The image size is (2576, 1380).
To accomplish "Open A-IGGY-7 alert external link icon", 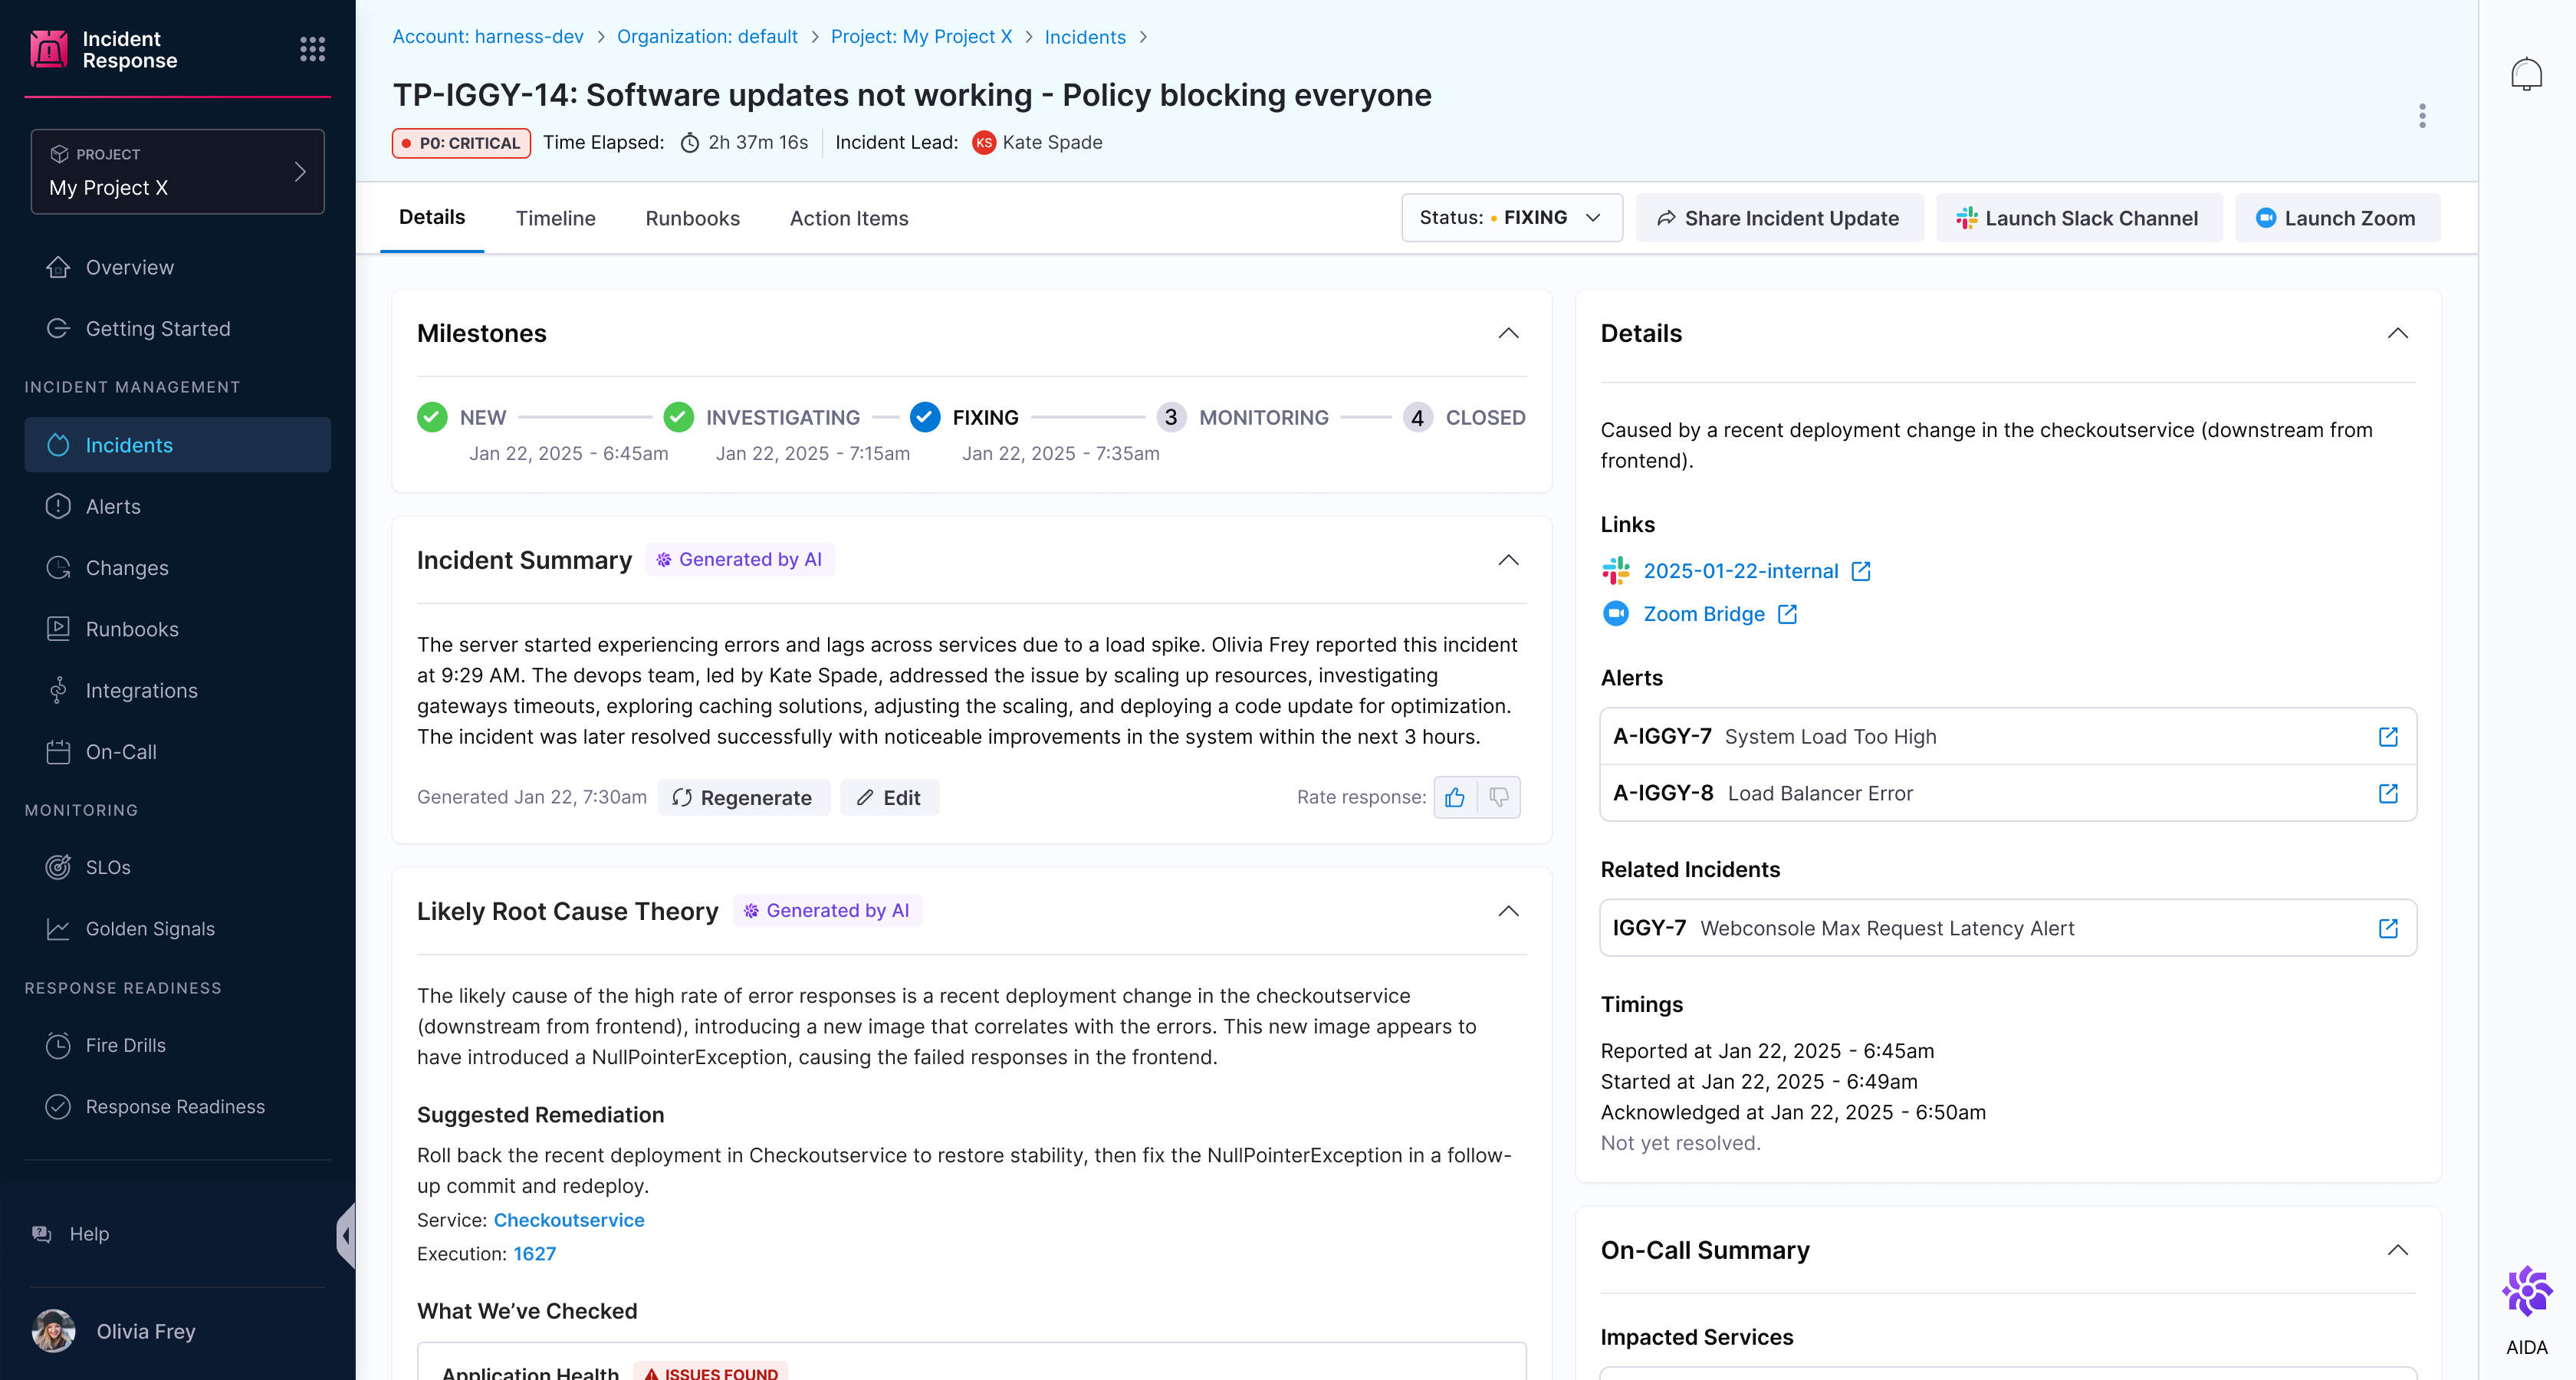I will coord(2388,737).
